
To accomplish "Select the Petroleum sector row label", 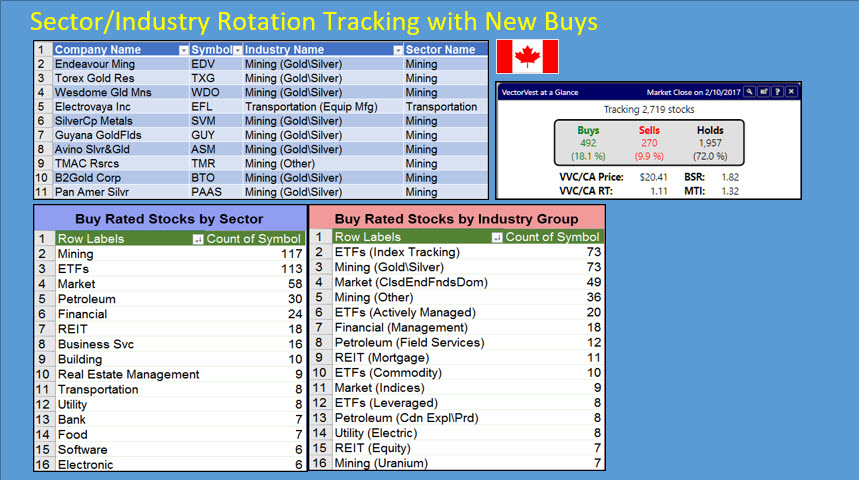I will pos(87,299).
